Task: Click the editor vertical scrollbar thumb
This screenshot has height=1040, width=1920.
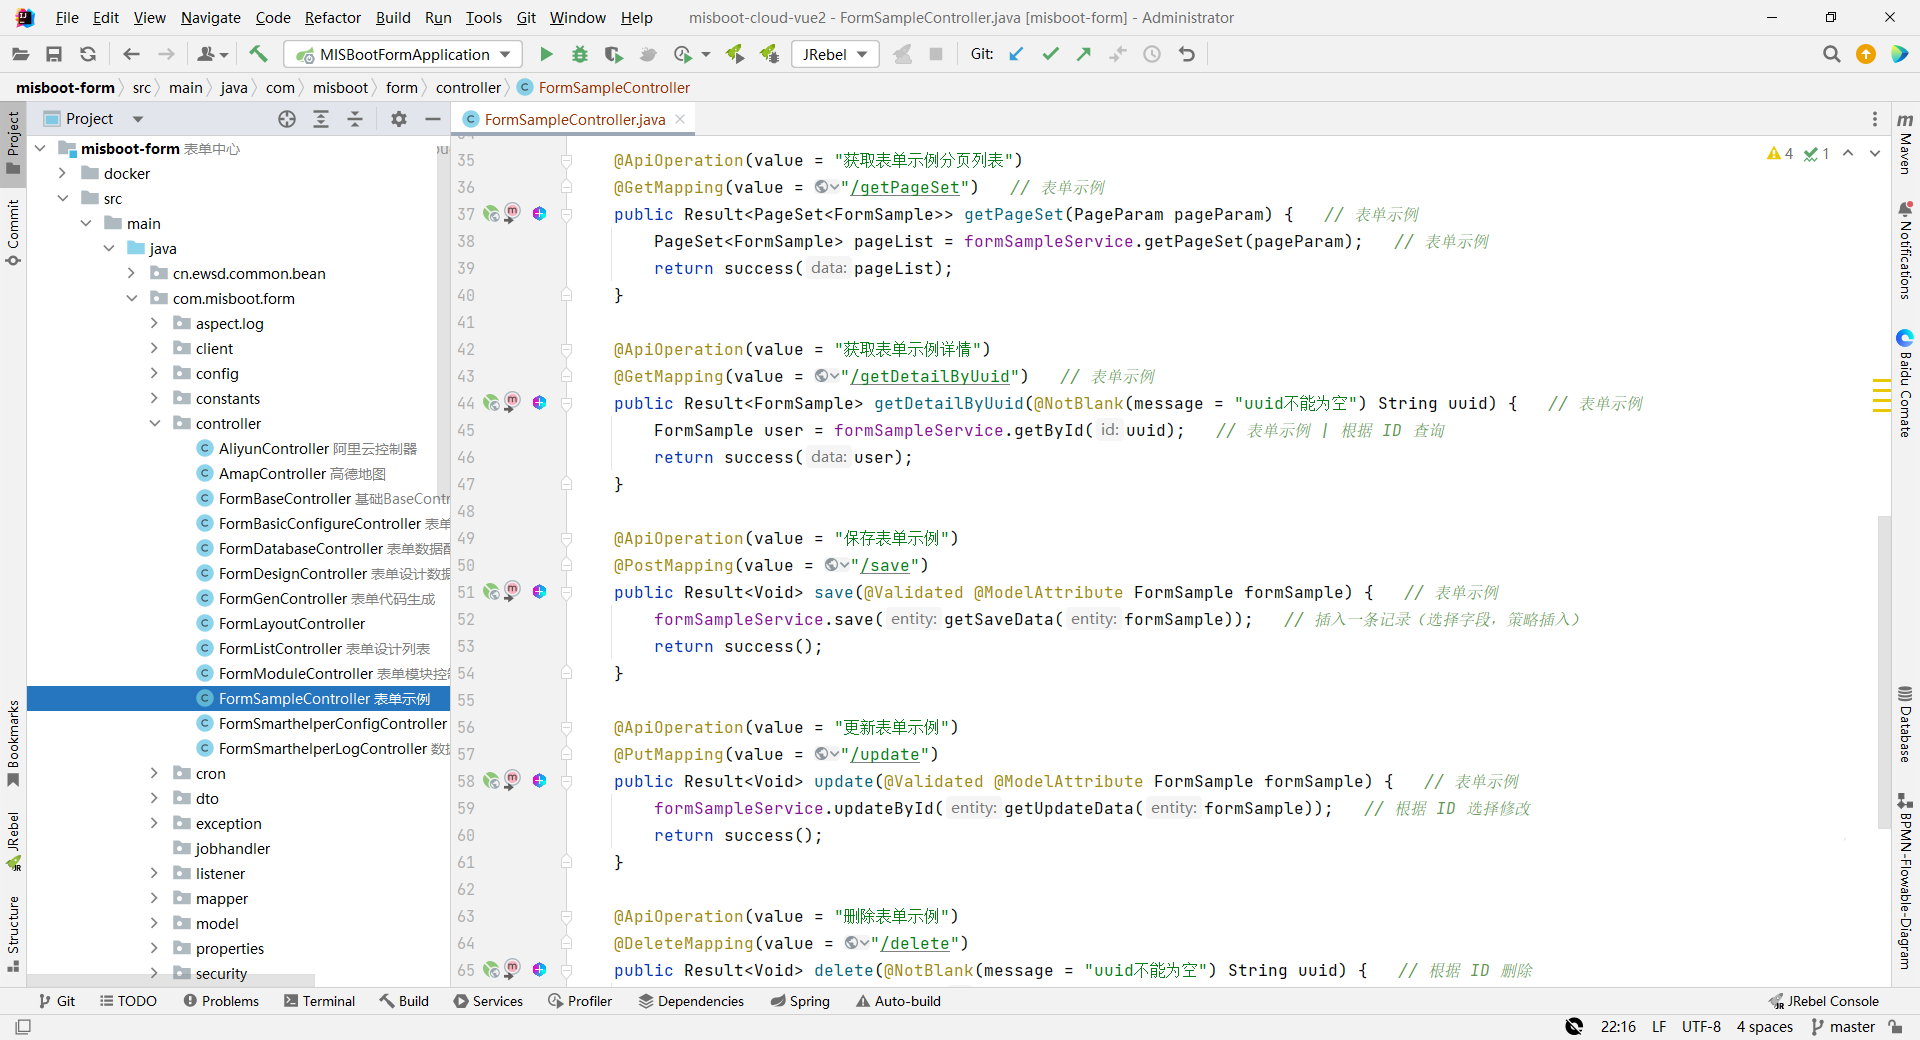Action: pos(1884,670)
